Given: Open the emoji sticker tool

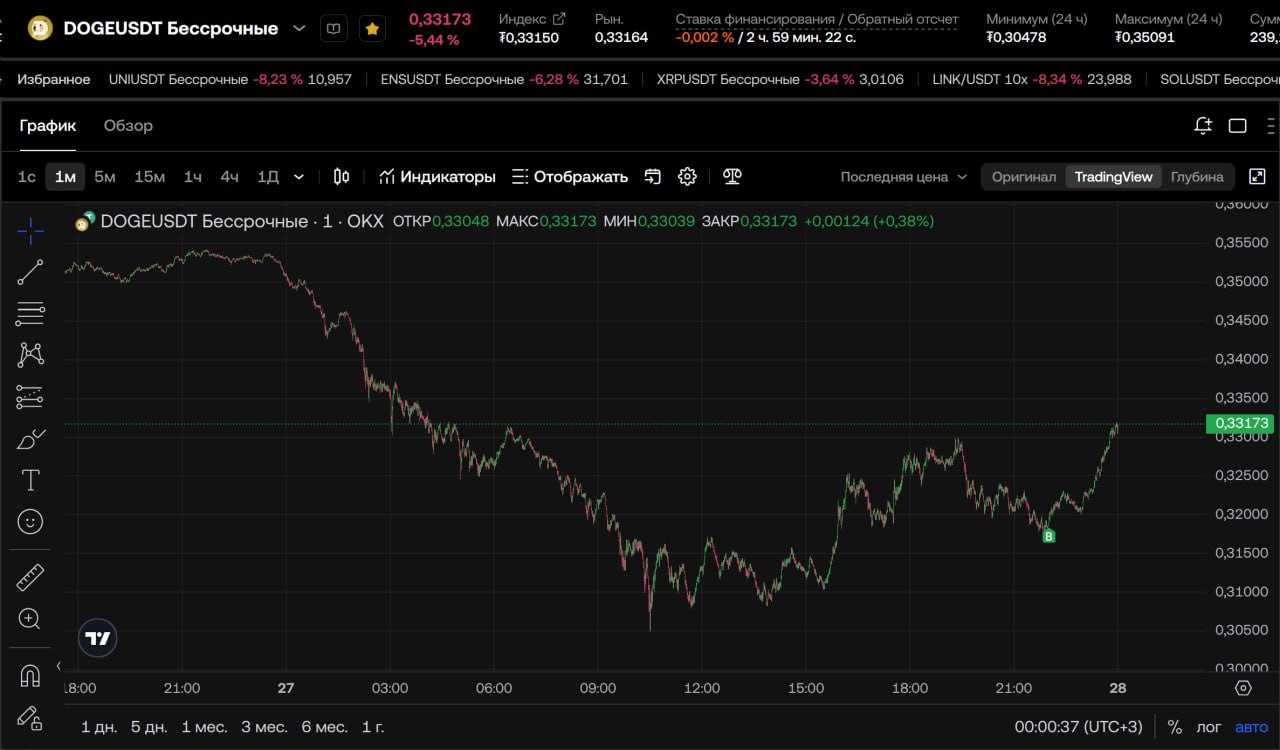Looking at the screenshot, I should (31, 522).
